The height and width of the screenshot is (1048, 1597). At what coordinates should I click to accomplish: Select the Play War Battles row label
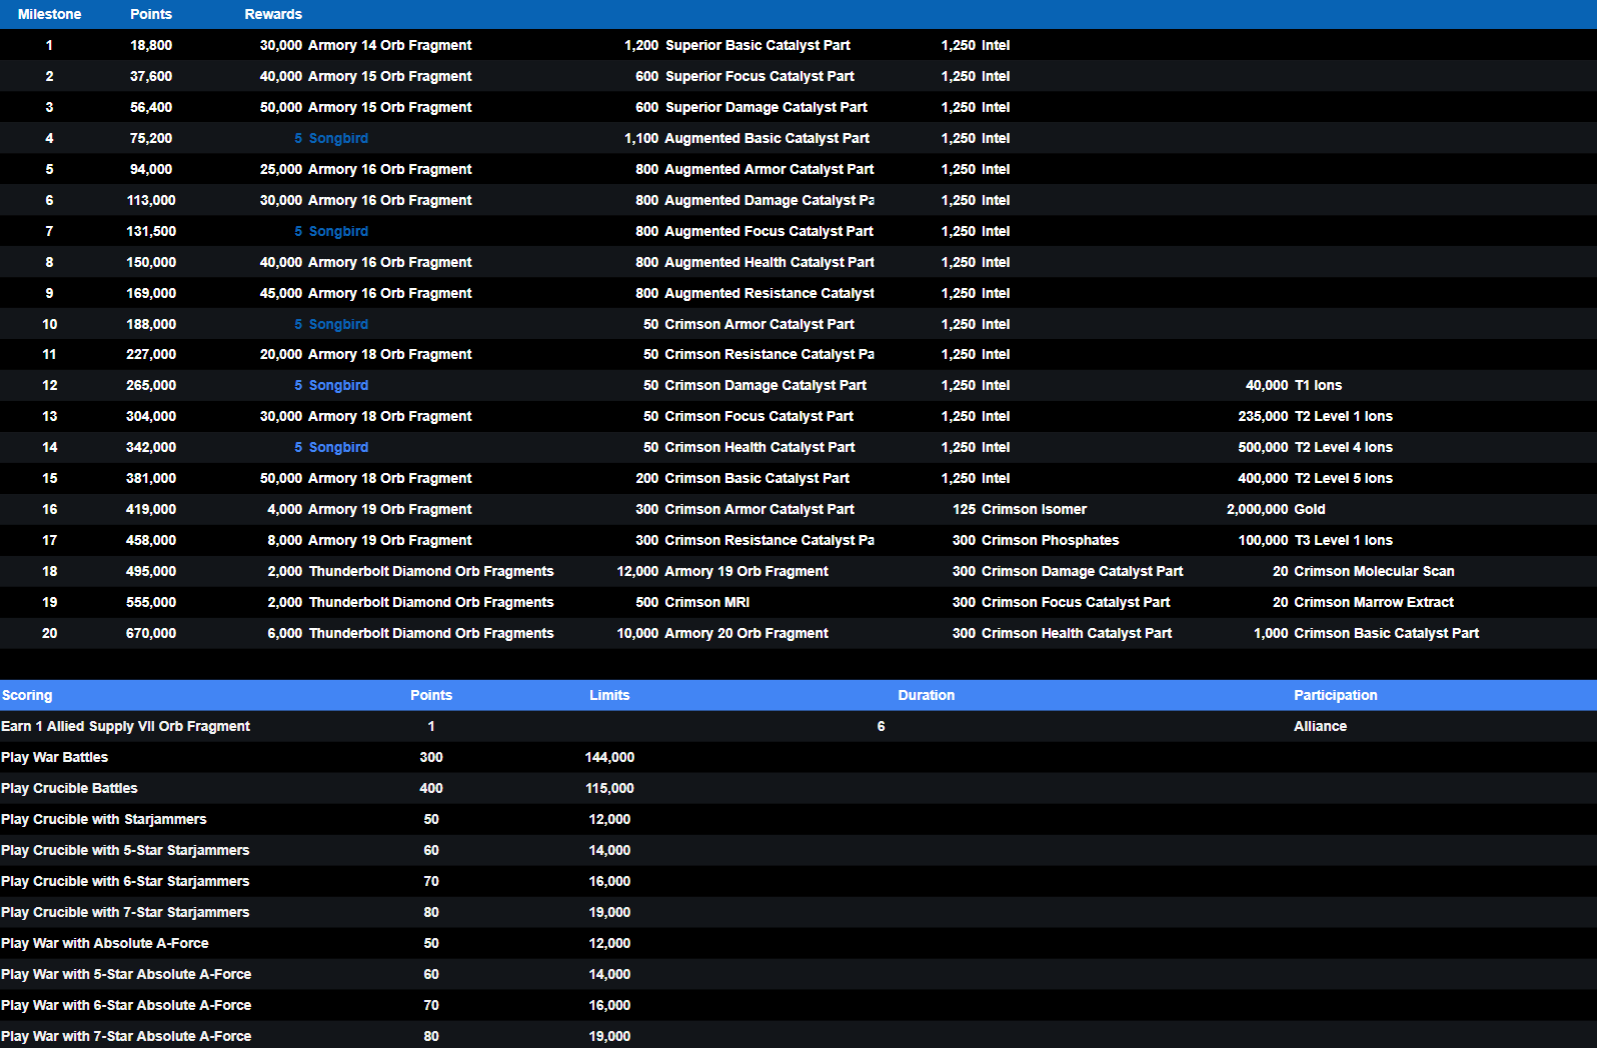55,757
